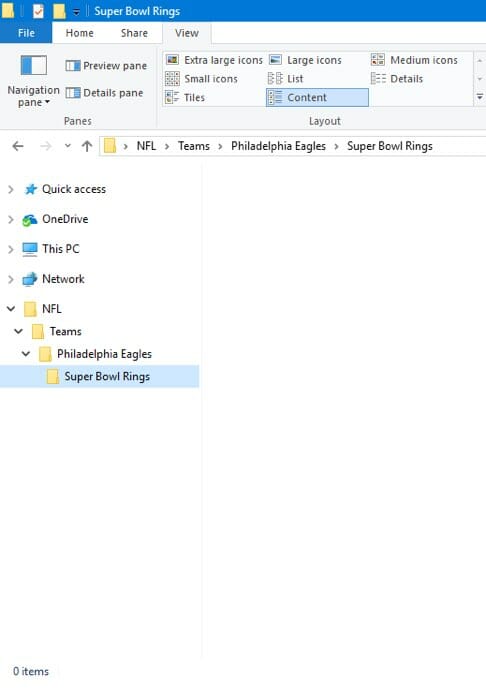Toggle the Preview pane

106,66
